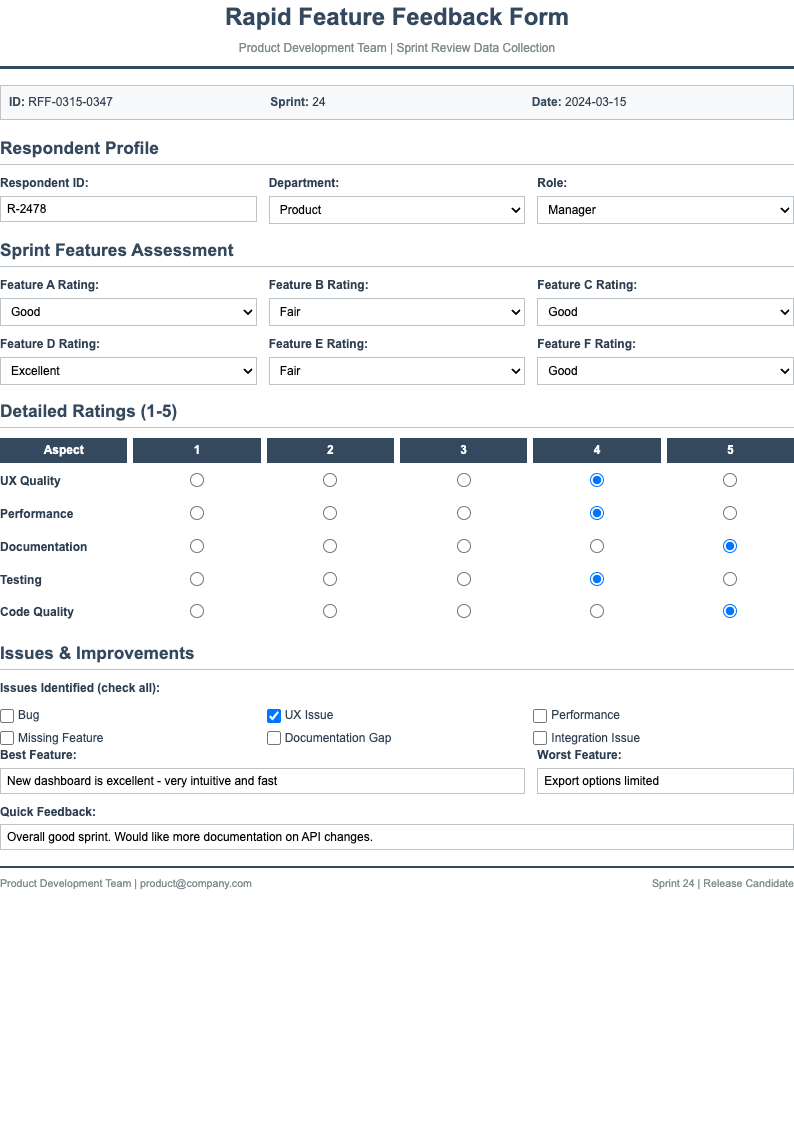Change Testing rating to 2
794x1123 pixels.
330,579
